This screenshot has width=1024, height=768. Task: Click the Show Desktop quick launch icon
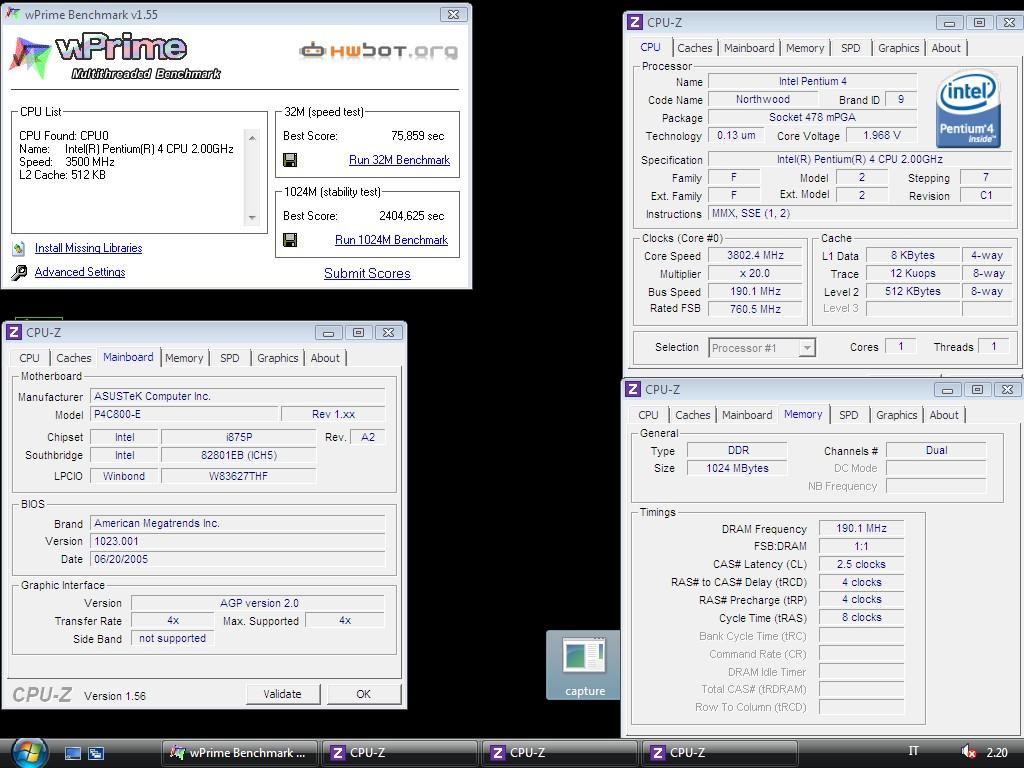[72, 753]
